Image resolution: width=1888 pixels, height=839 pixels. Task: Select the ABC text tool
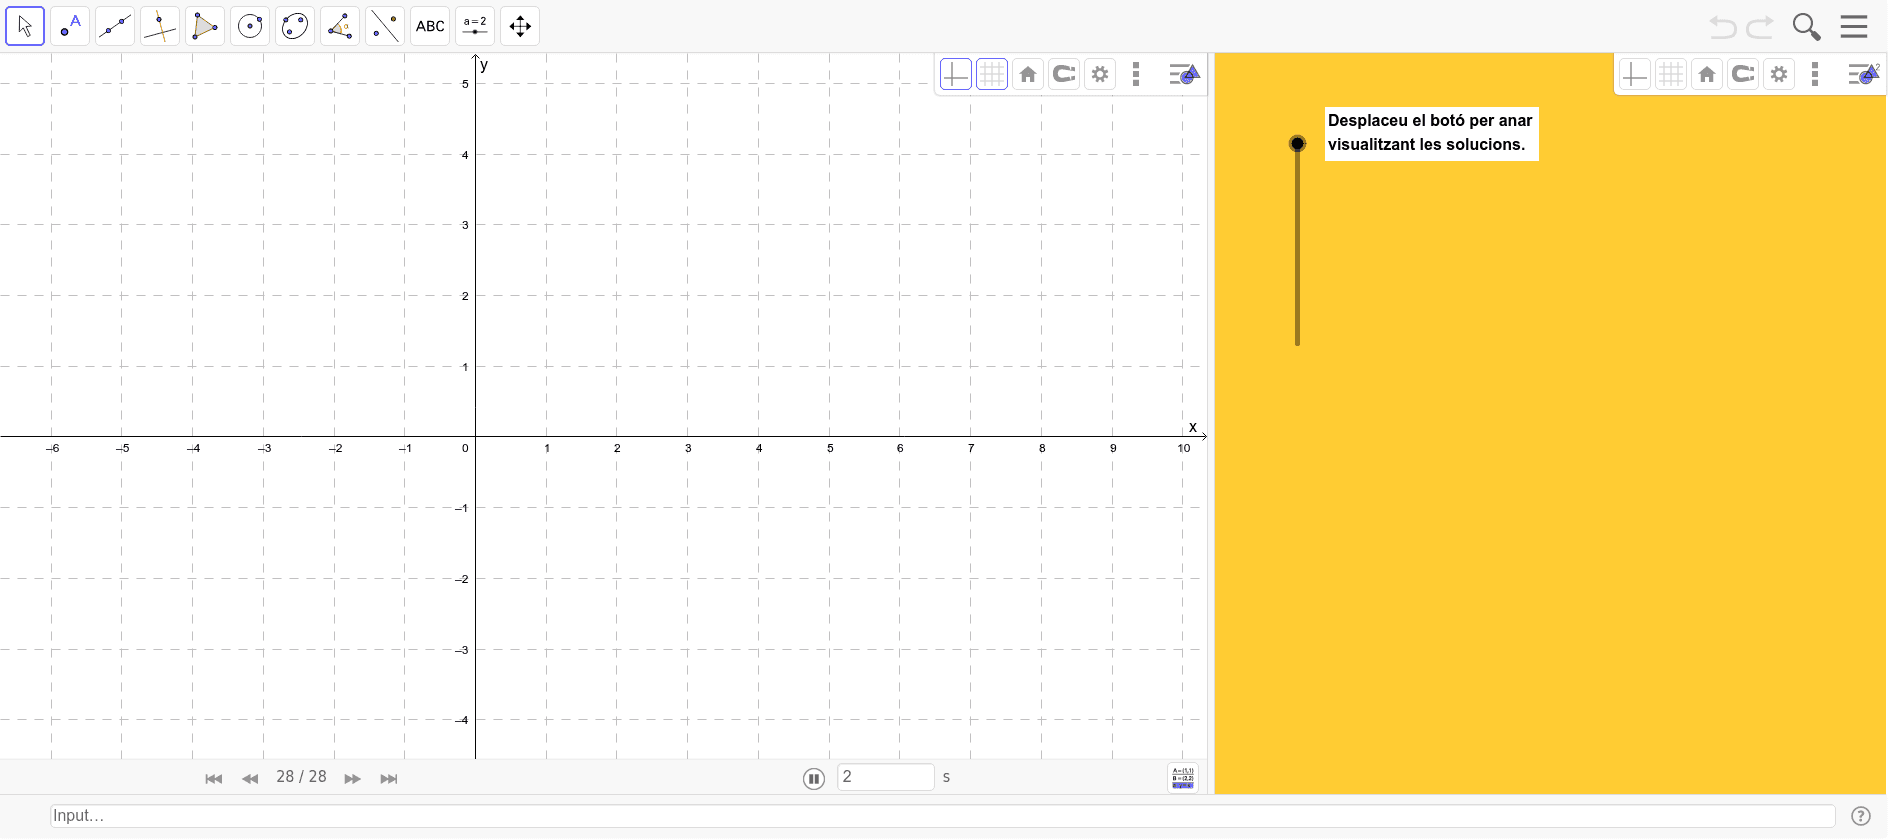(430, 26)
